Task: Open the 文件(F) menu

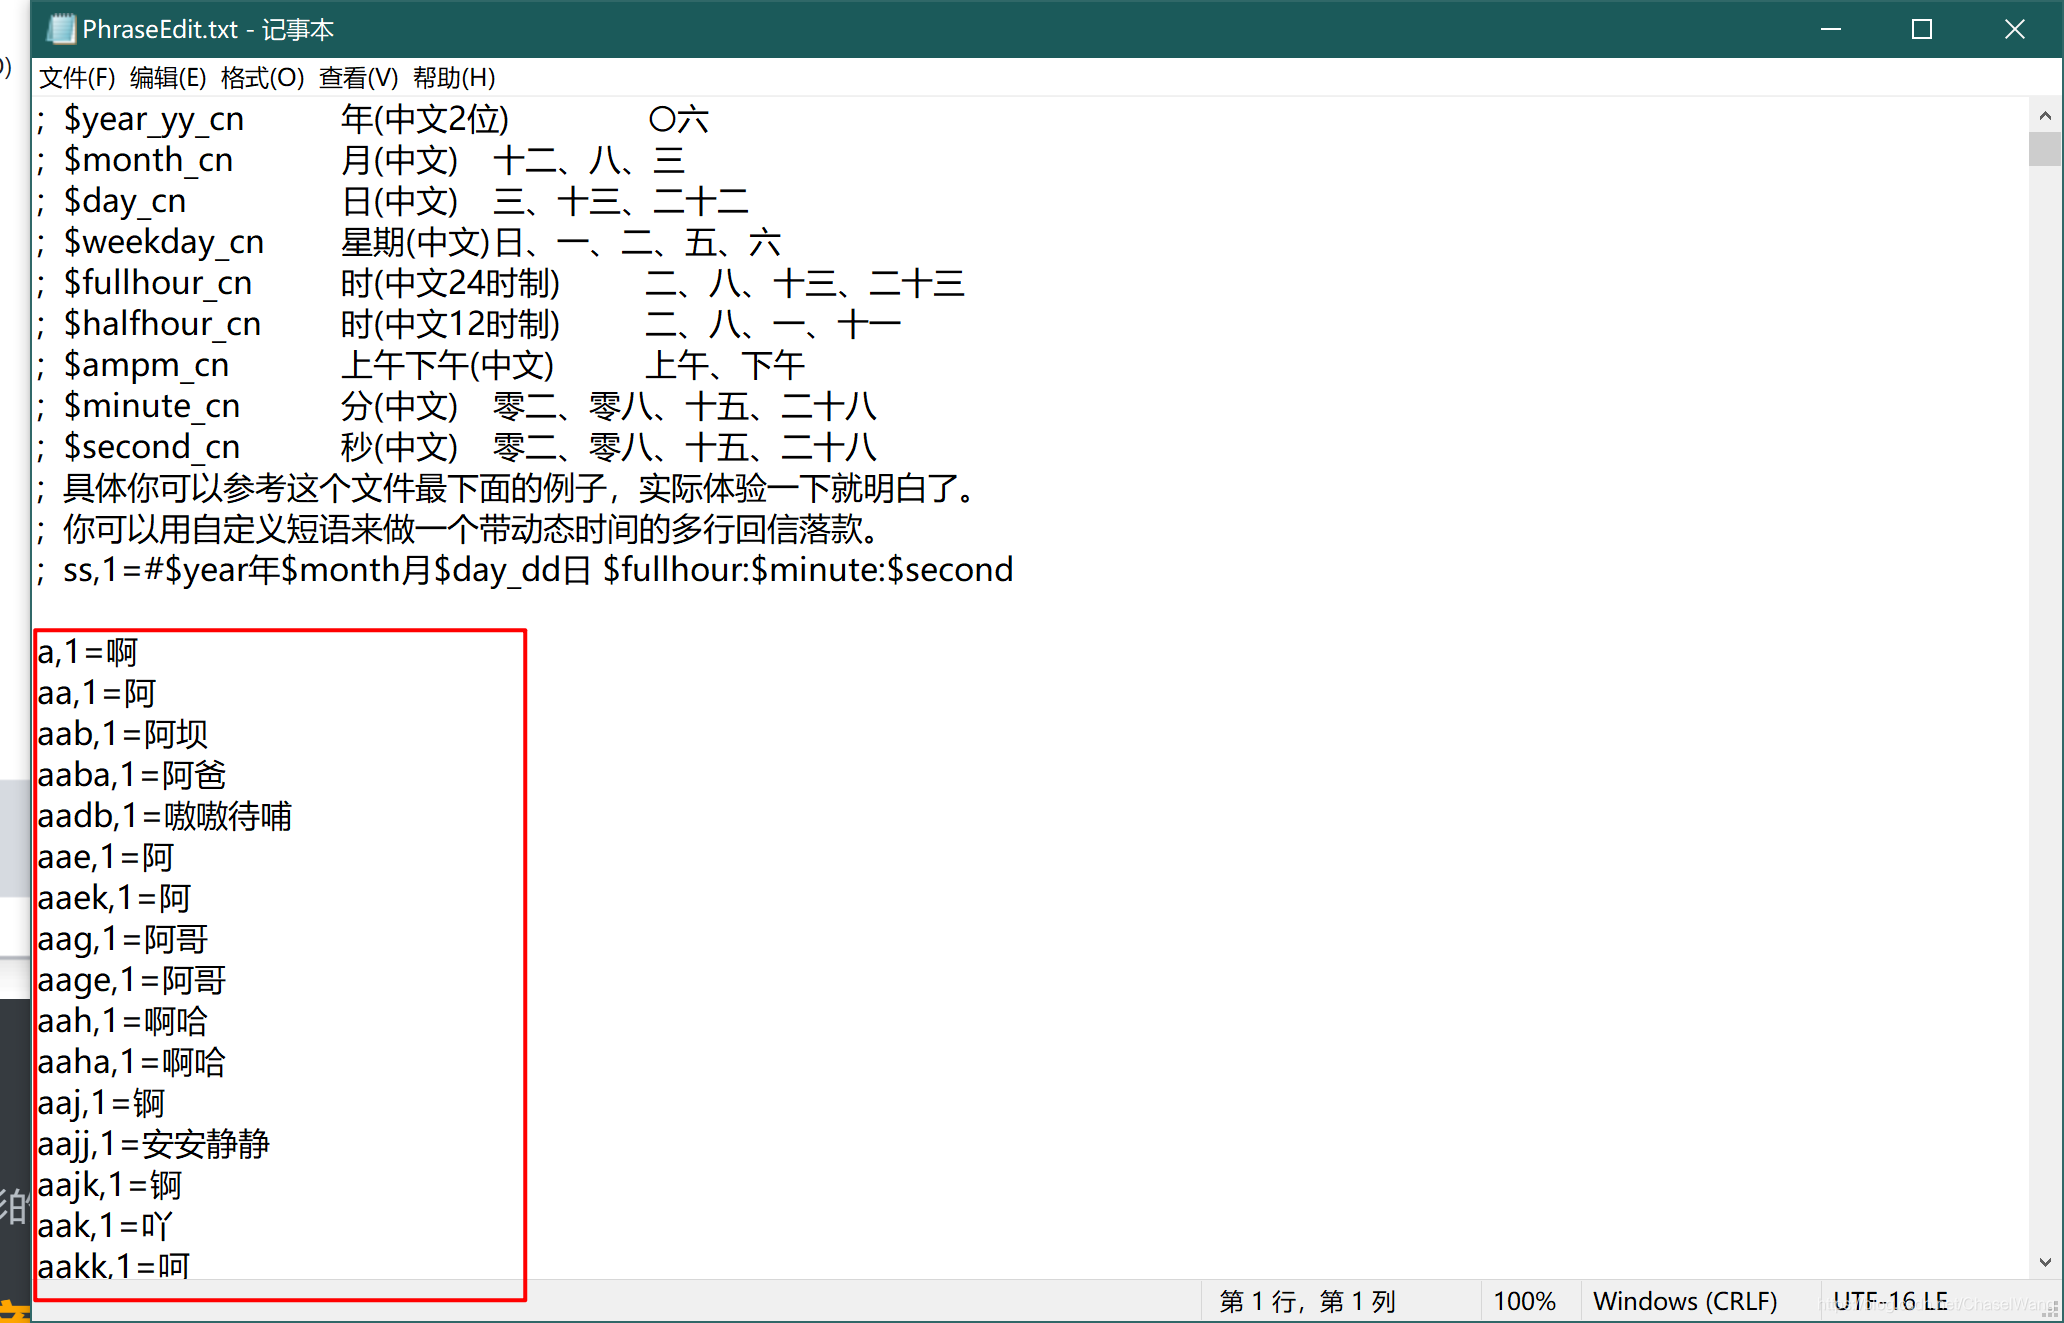Action: pos(77,78)
